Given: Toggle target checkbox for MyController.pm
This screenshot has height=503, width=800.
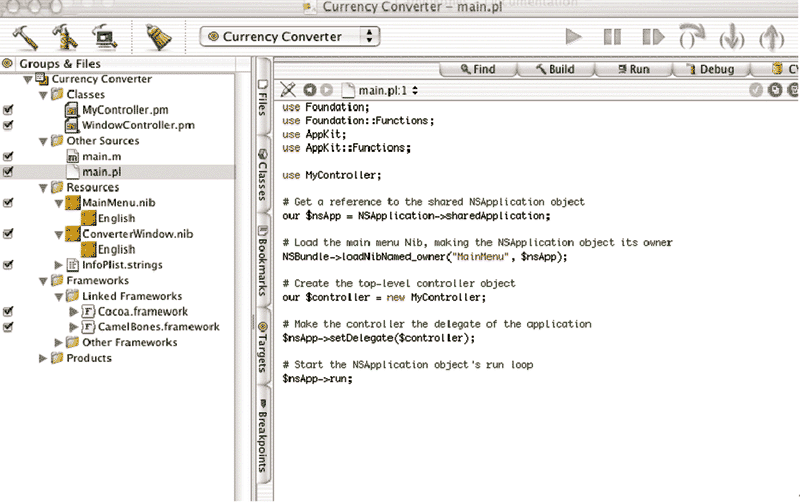Looking at the screenshot, I should (x=8, y=109).
